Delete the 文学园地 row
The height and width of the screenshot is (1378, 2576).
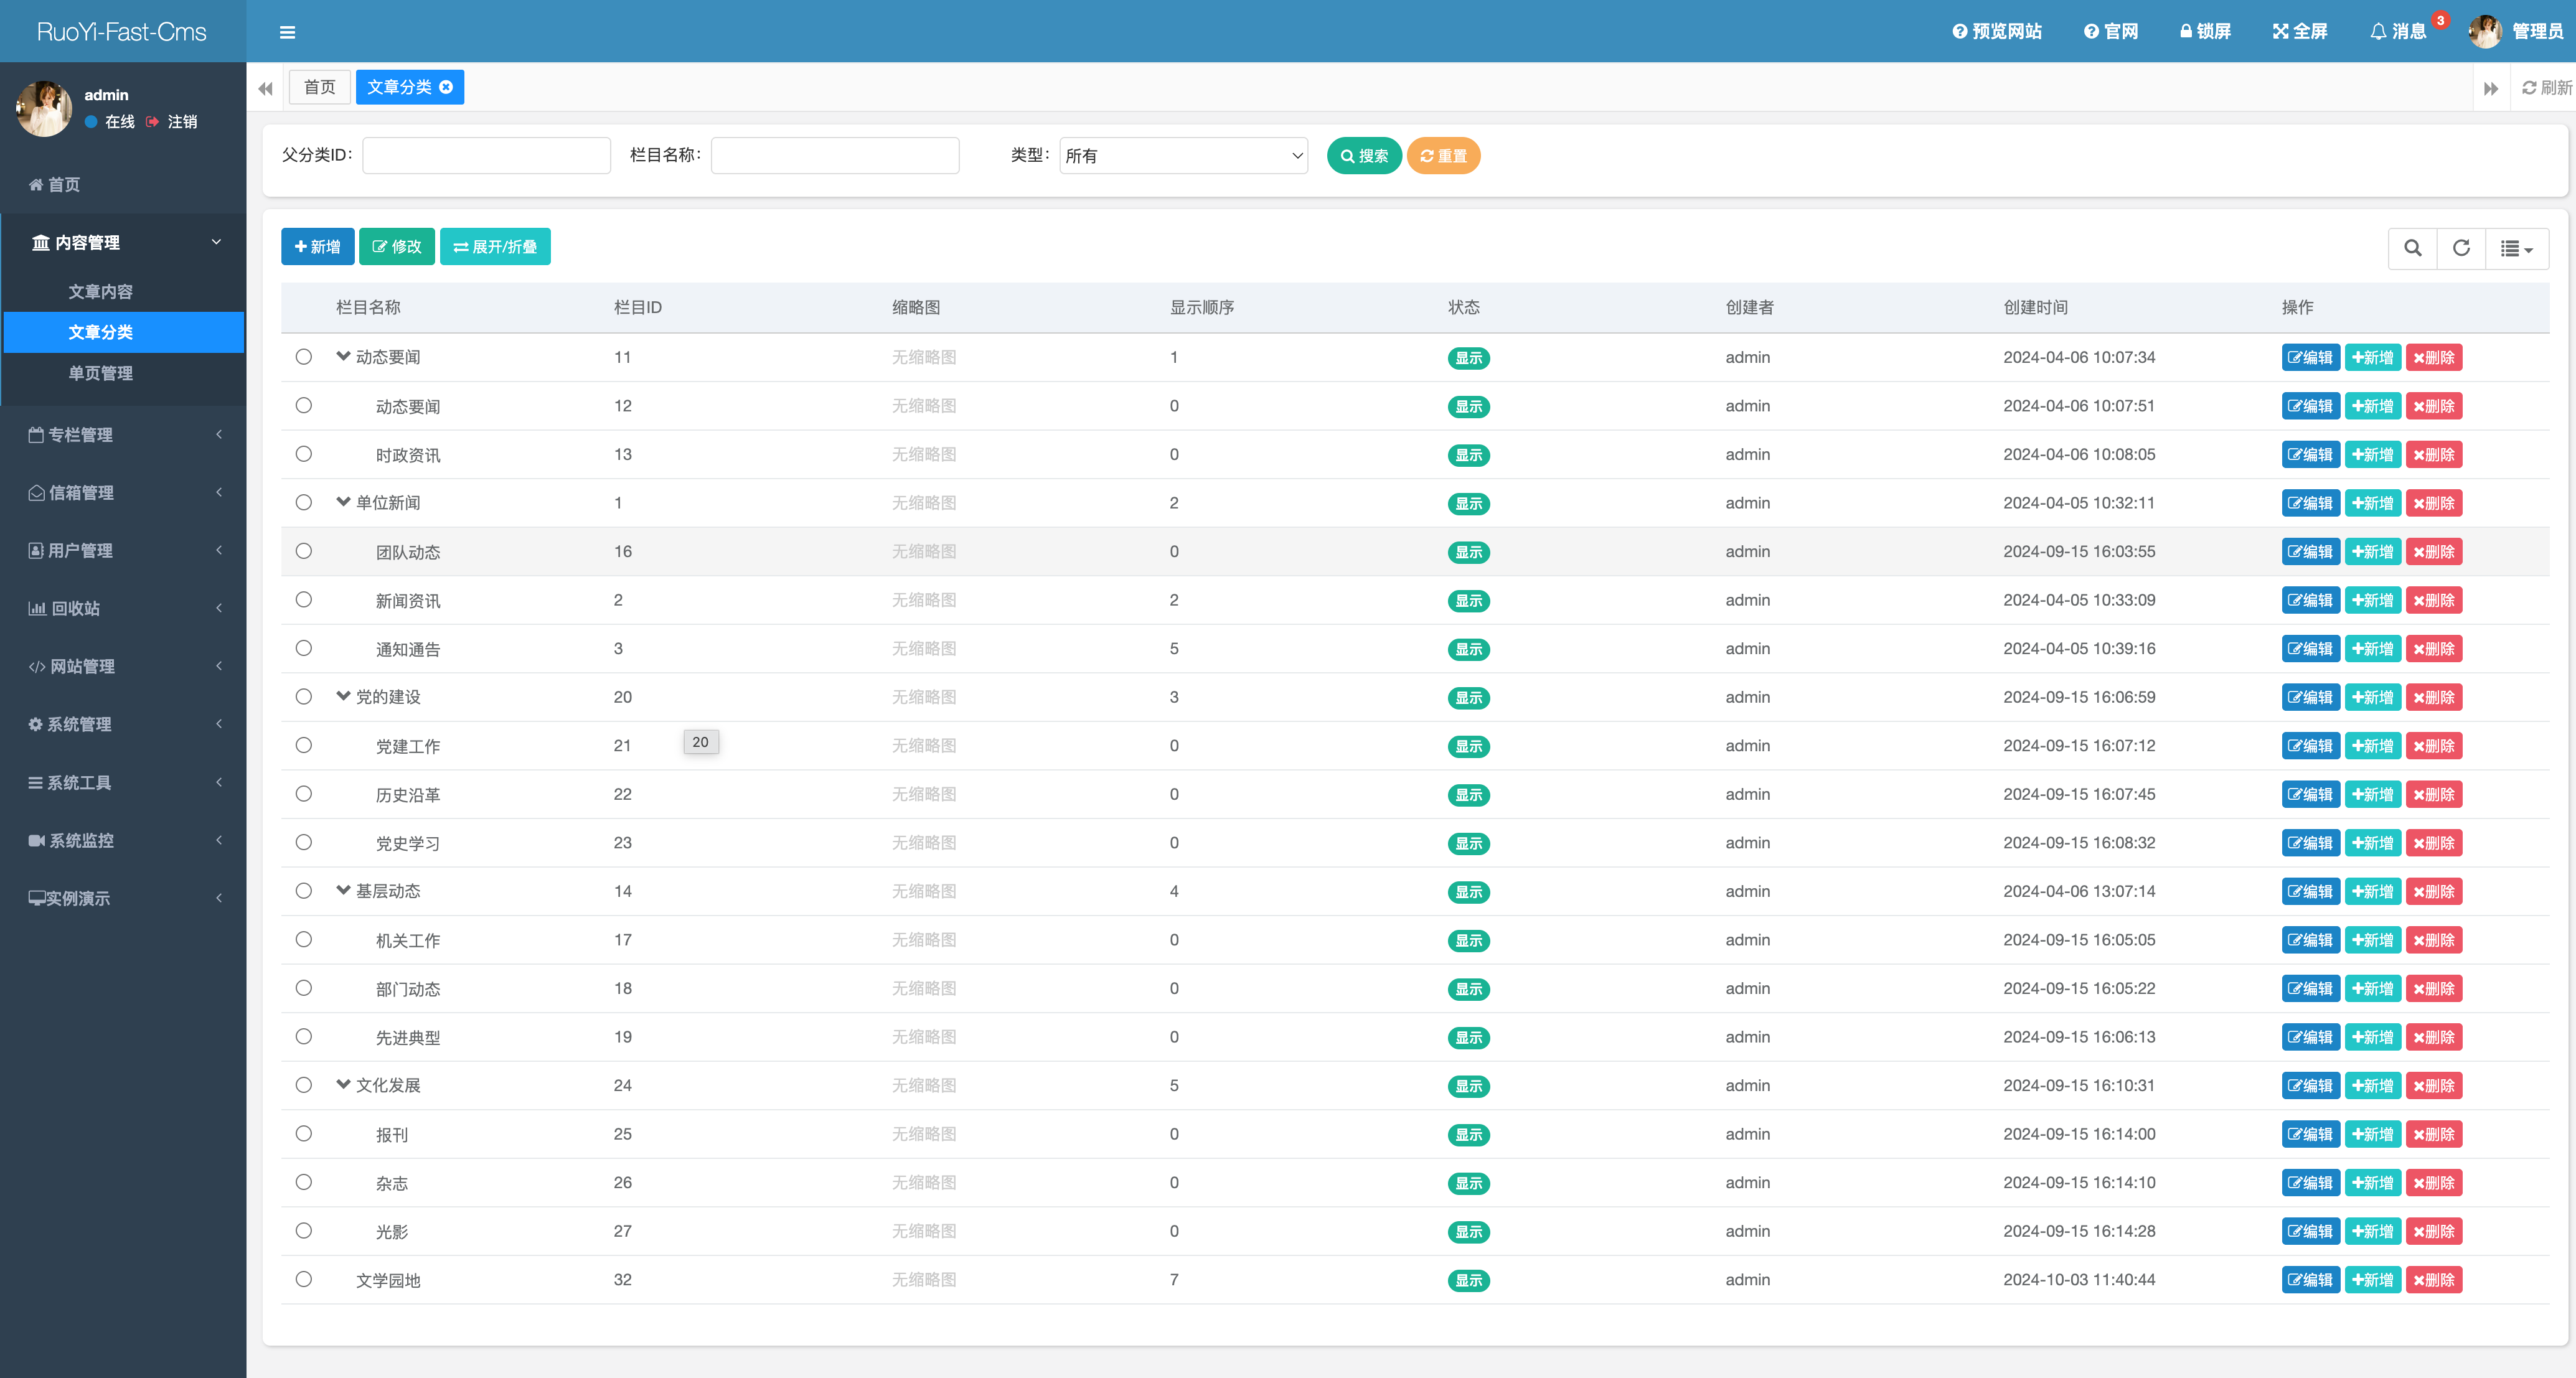pos(2434,1280)
